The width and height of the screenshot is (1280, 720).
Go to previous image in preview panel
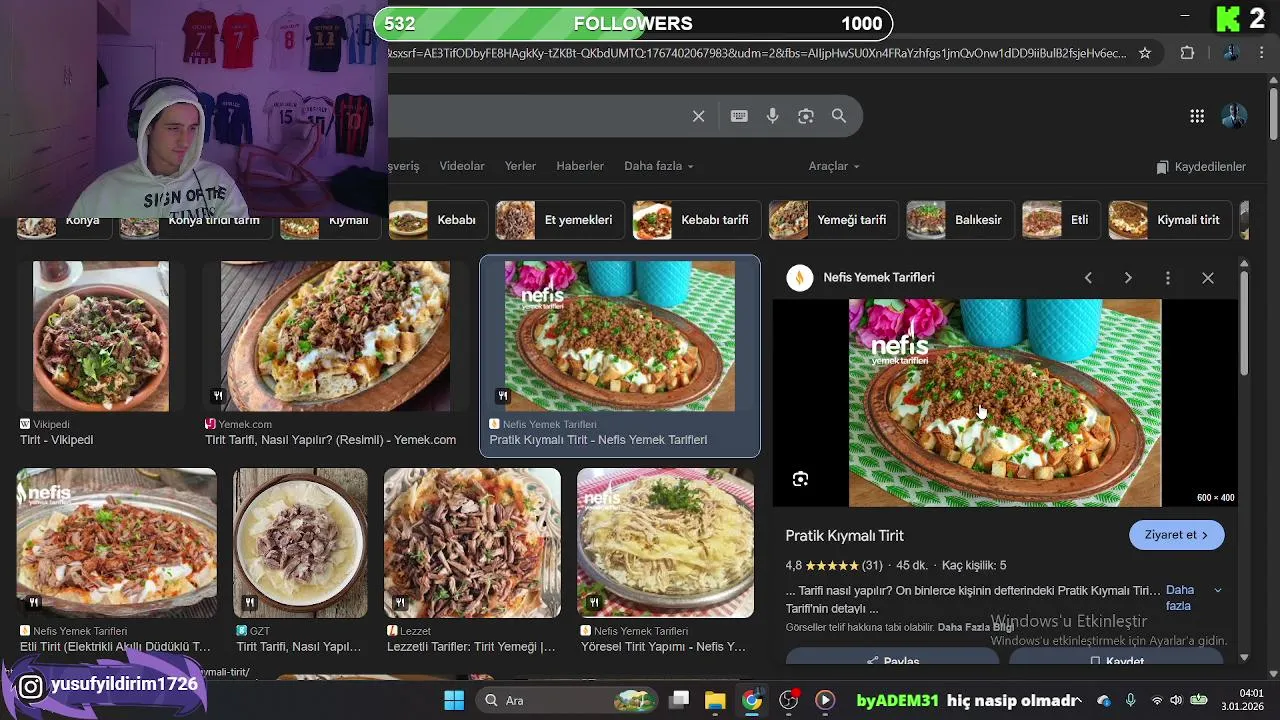[1088, 278]
